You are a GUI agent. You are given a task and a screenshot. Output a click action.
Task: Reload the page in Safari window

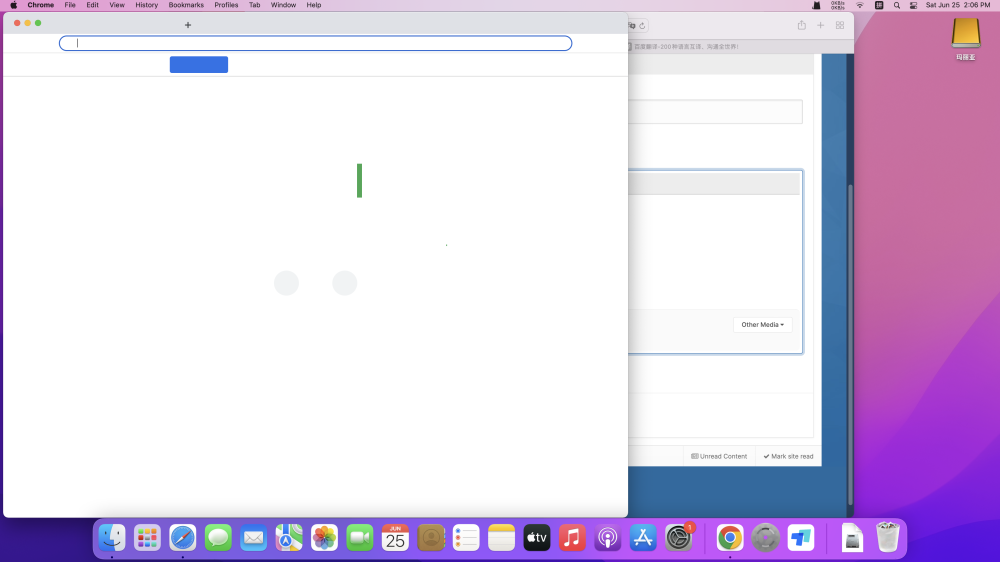coord(642,26)
